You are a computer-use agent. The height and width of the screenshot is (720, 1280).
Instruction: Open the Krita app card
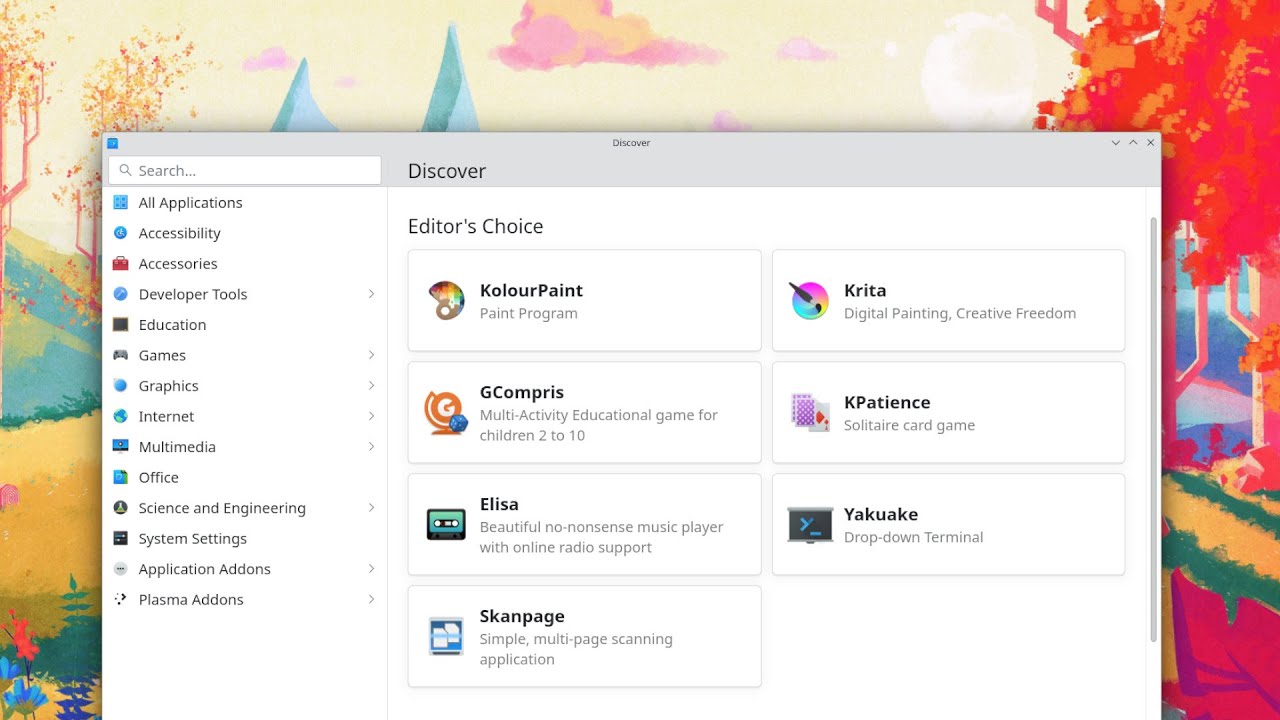tap(948, 301)
